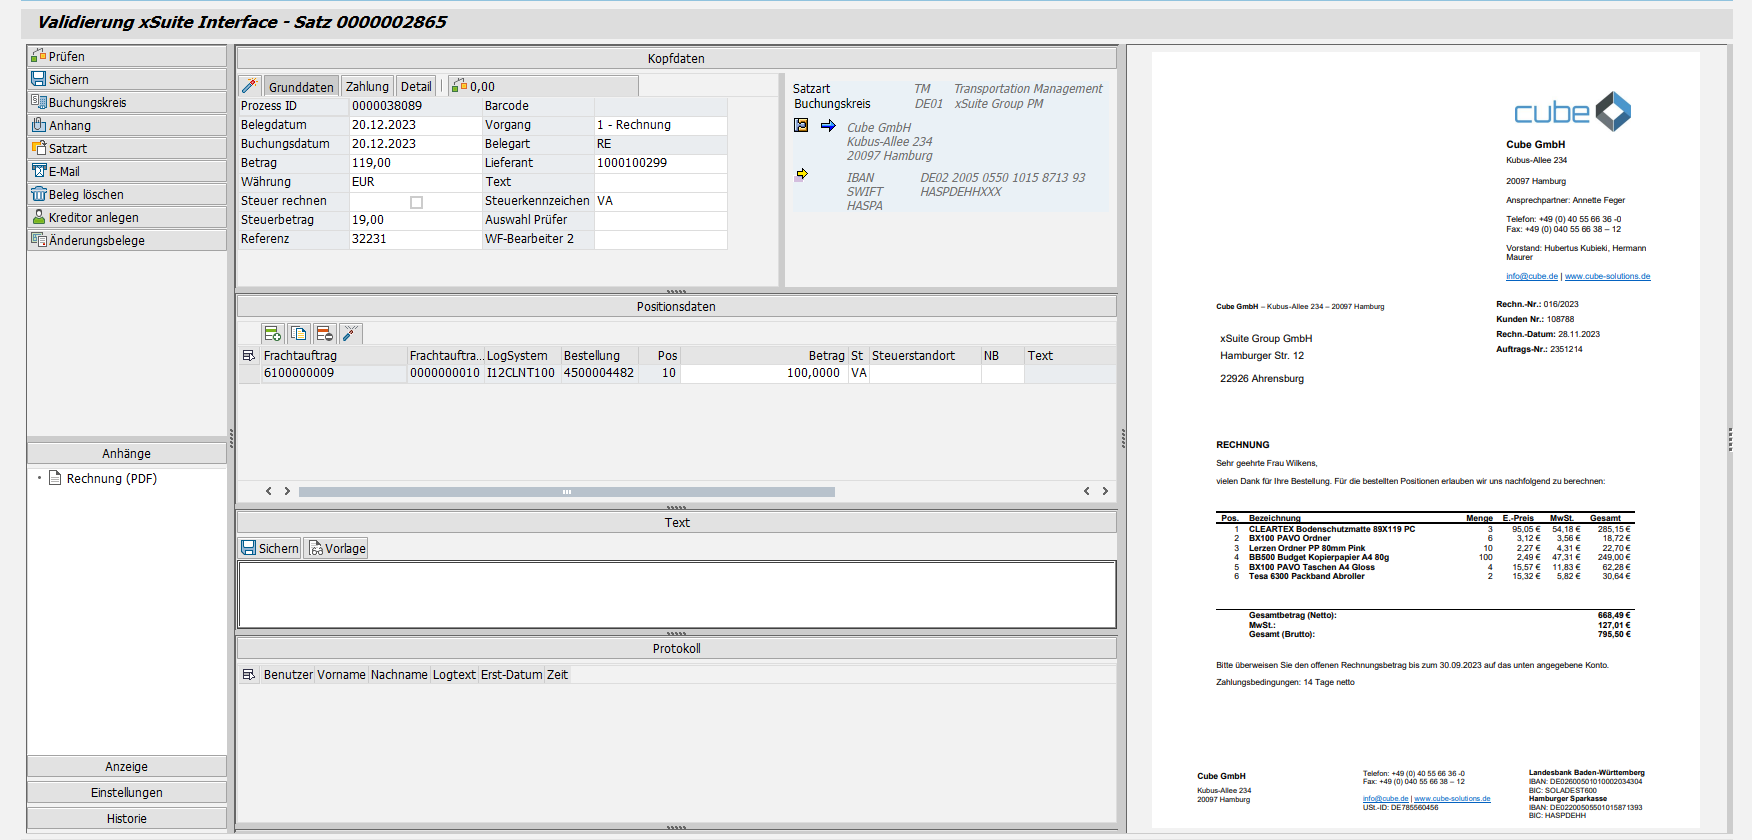Expand the Historie panel

pos(127,819)
